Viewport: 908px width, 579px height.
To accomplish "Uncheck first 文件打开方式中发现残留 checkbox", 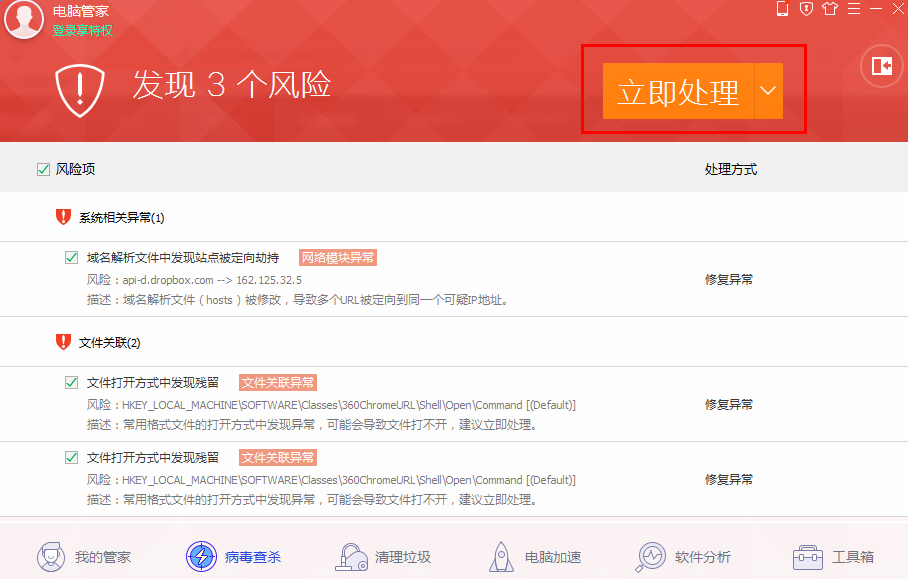I will (x=71, y=383).
